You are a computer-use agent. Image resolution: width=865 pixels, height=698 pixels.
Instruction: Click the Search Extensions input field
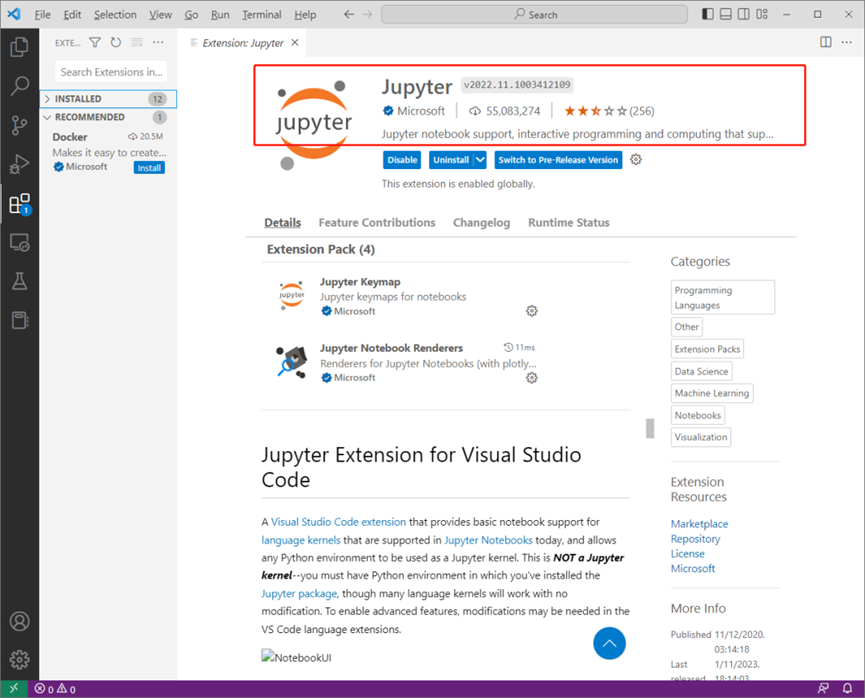pos(111,72)
